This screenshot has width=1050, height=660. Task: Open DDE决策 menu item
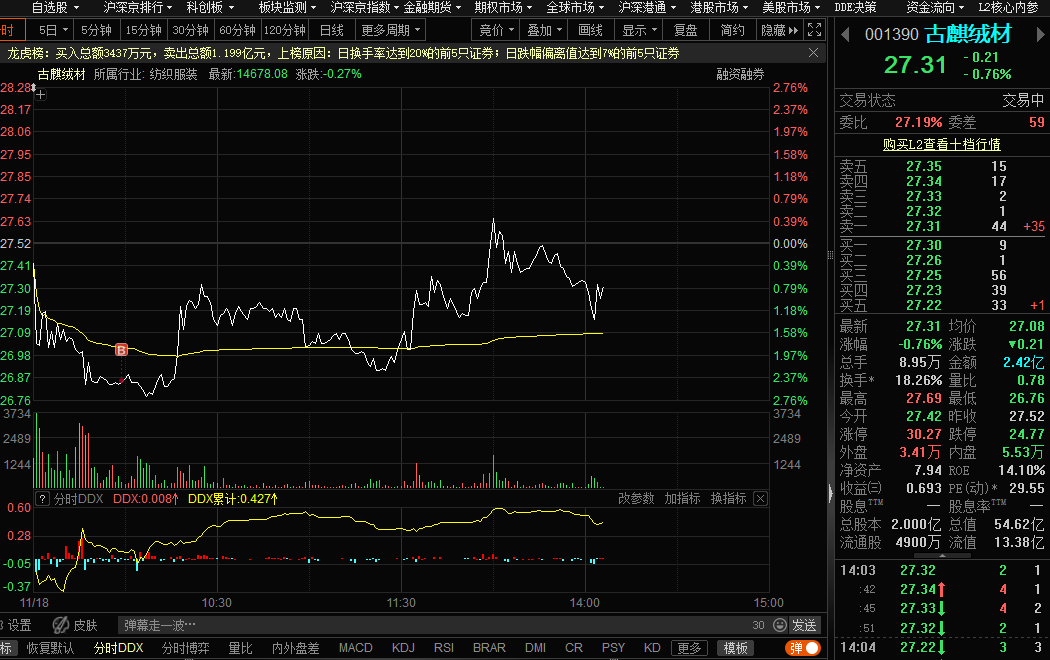click(855, 7)
